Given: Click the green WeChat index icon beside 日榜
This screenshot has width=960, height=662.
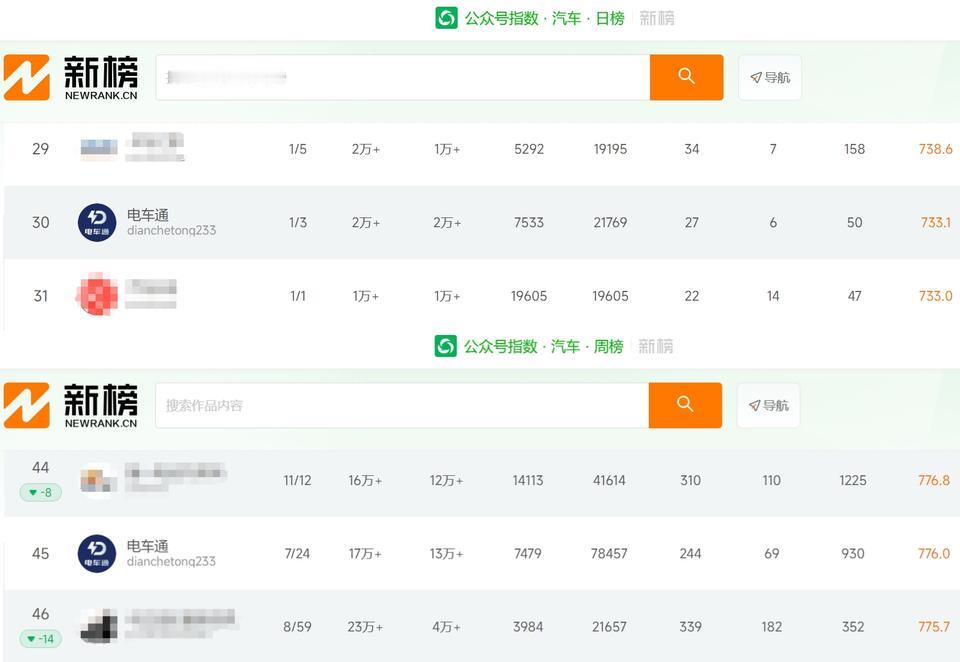Looking at the screenshot, I should click(446, 18).
